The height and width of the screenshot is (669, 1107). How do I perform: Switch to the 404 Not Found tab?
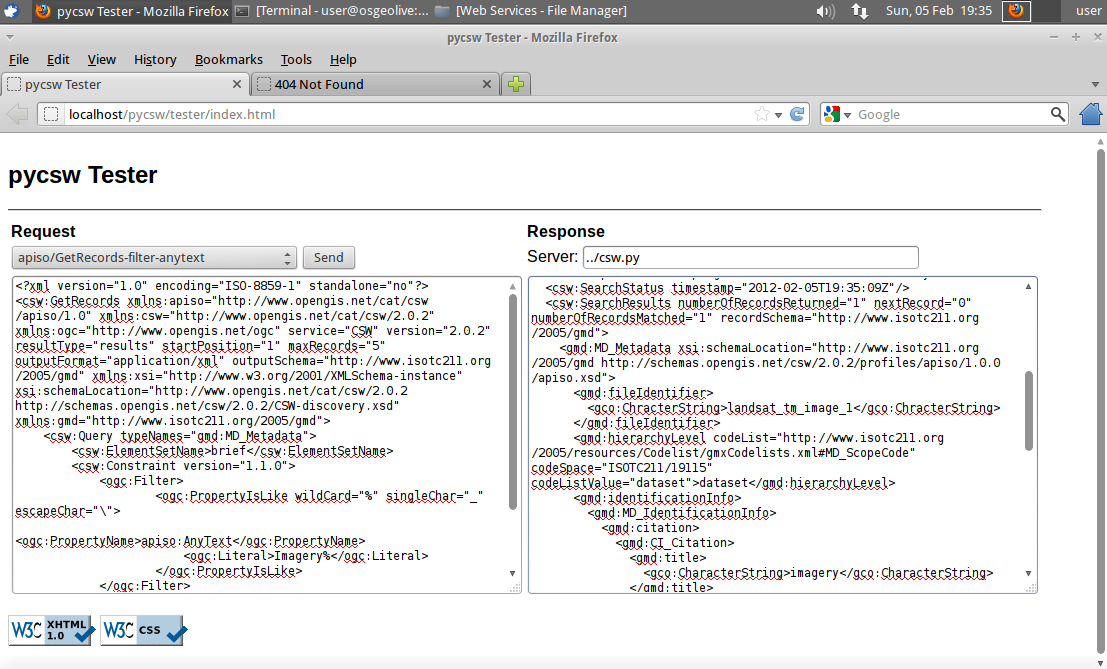tap(374, 84)
